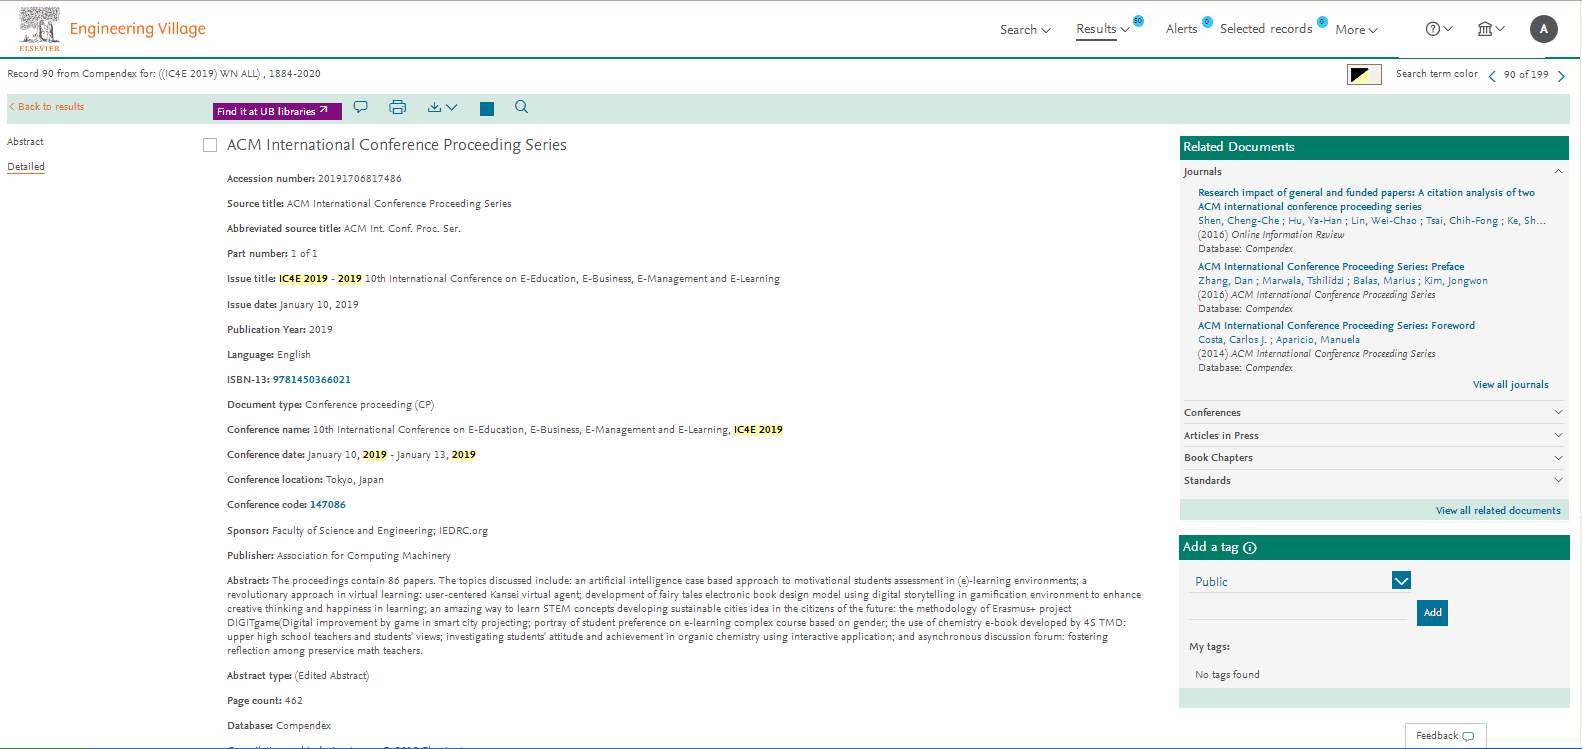Click author Marwala, Tshilidzi

[x=1303, y=281]
